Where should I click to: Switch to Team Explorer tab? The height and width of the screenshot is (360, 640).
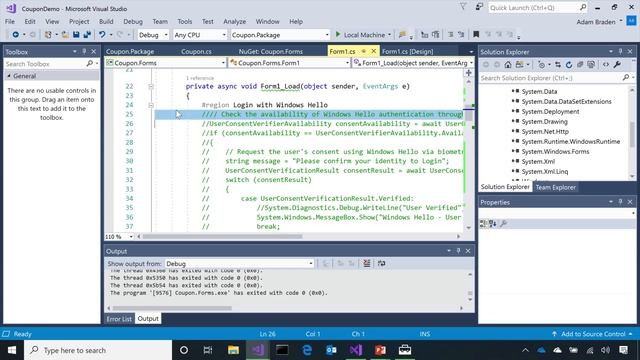(556, 187)
